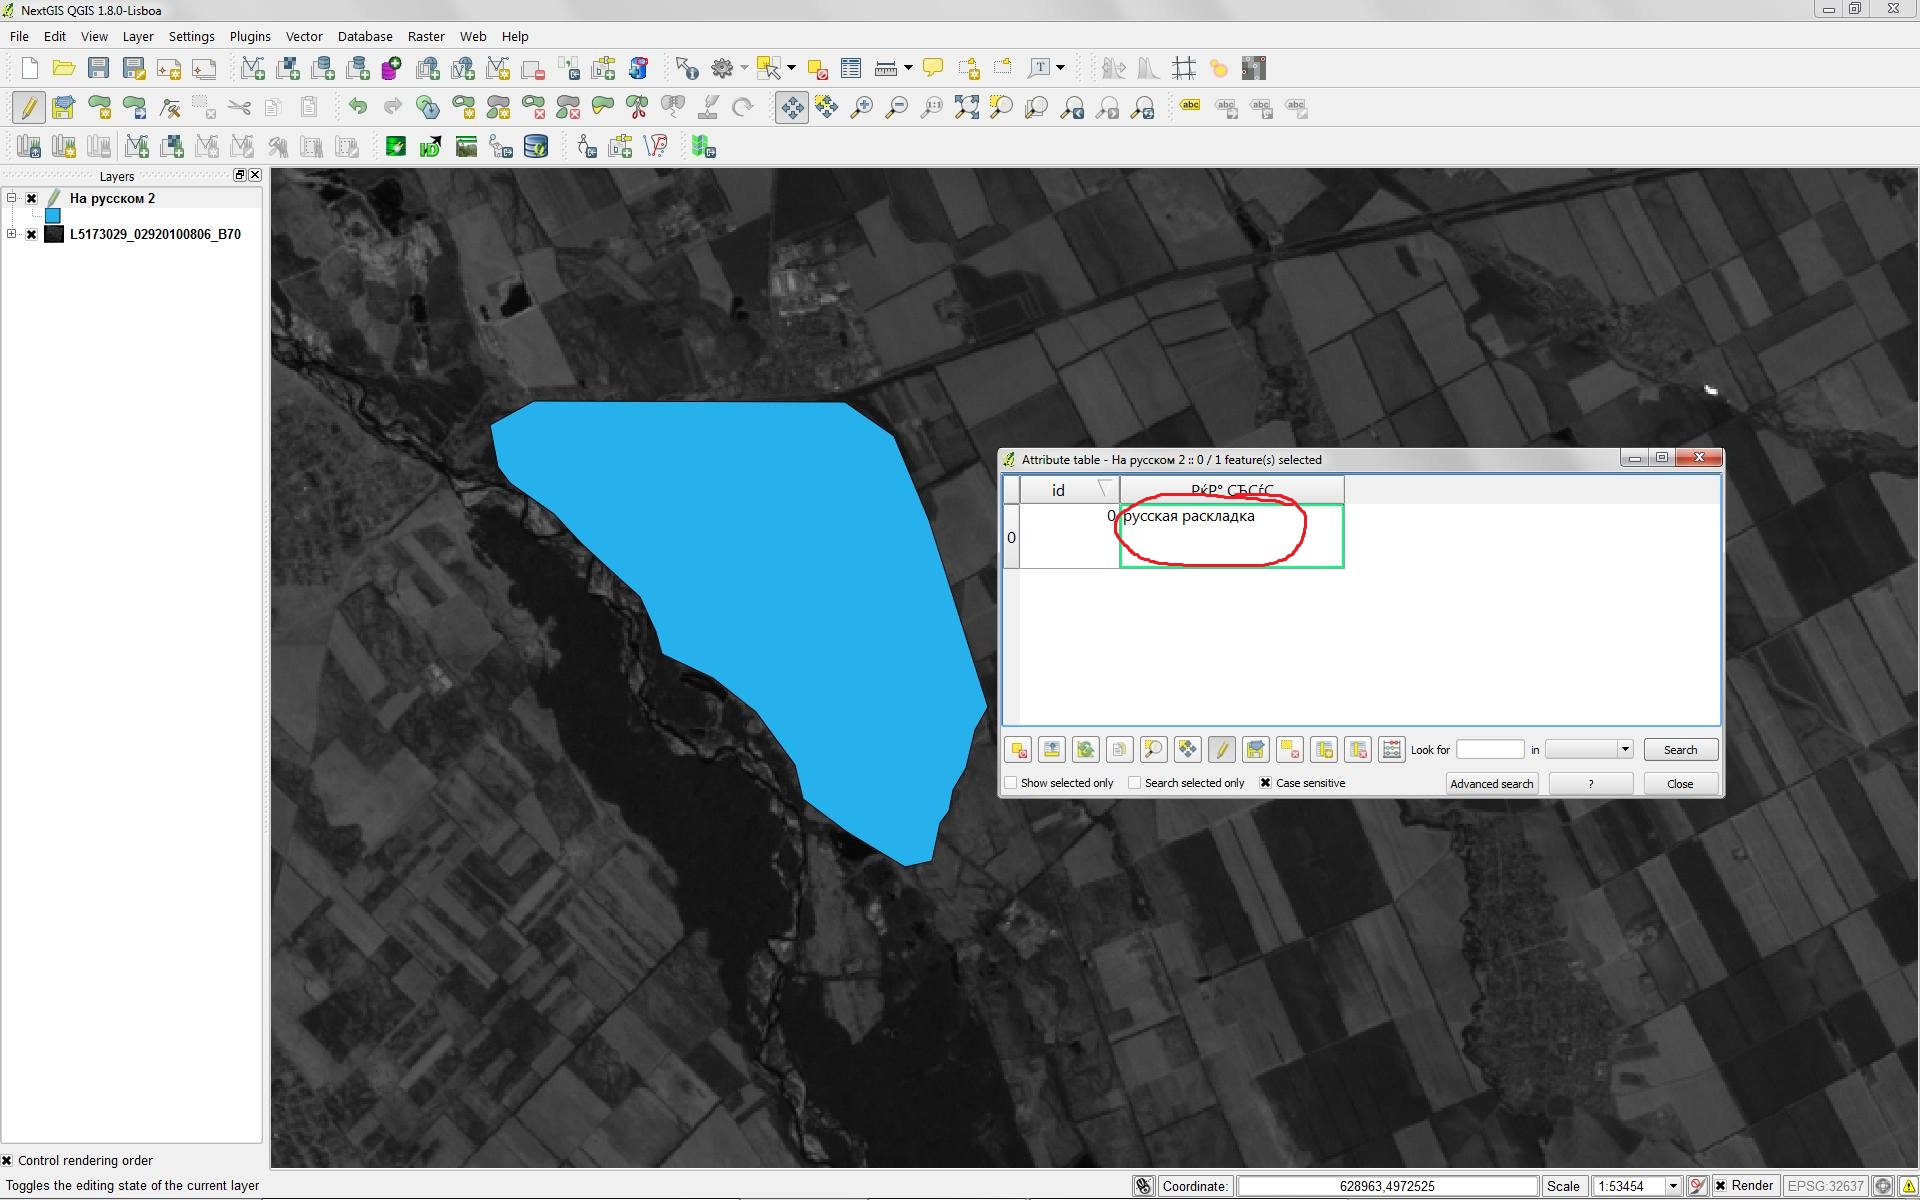The height and width of the screenshot is (1200, 1920).
Task: Toggle visibility of На русском 2 layer
Action: point(32,199)
